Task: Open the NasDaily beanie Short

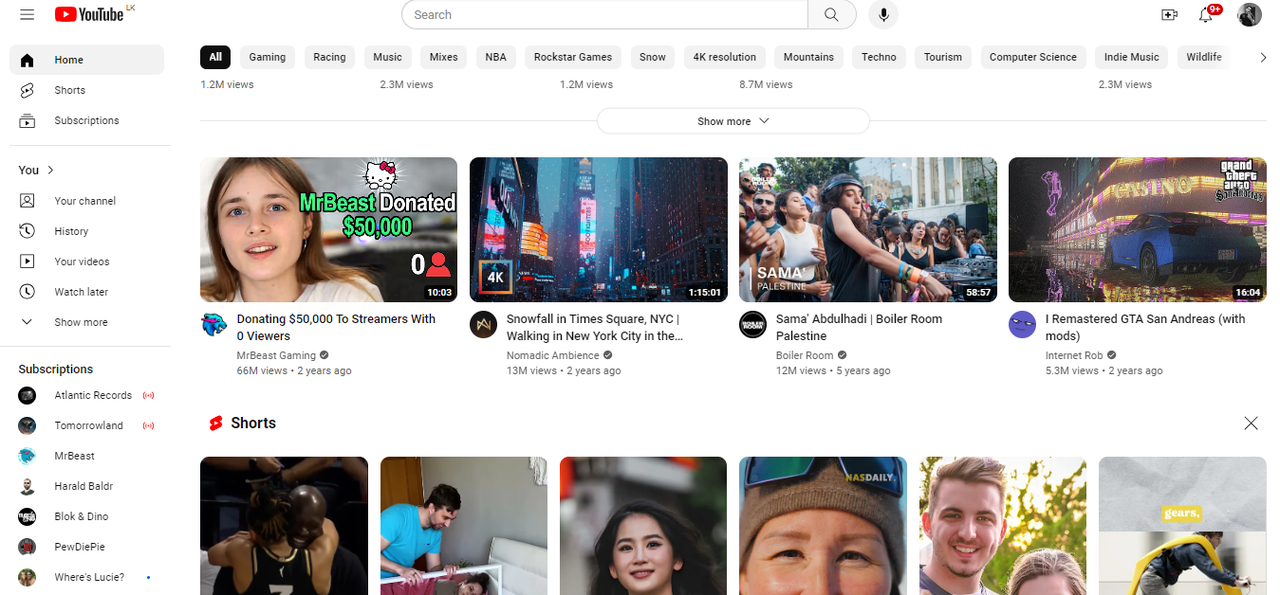Action: pyautogui.click(x=823, y=526)
